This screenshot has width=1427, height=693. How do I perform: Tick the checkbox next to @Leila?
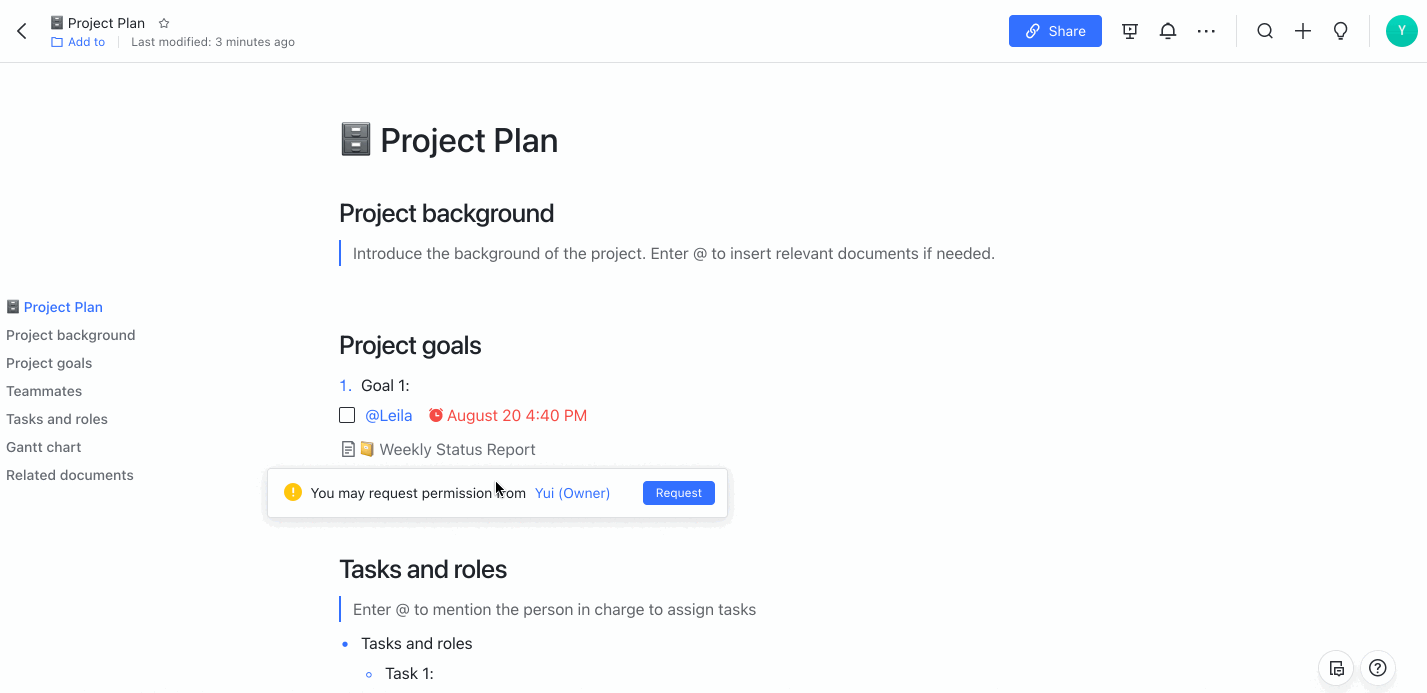347,414
